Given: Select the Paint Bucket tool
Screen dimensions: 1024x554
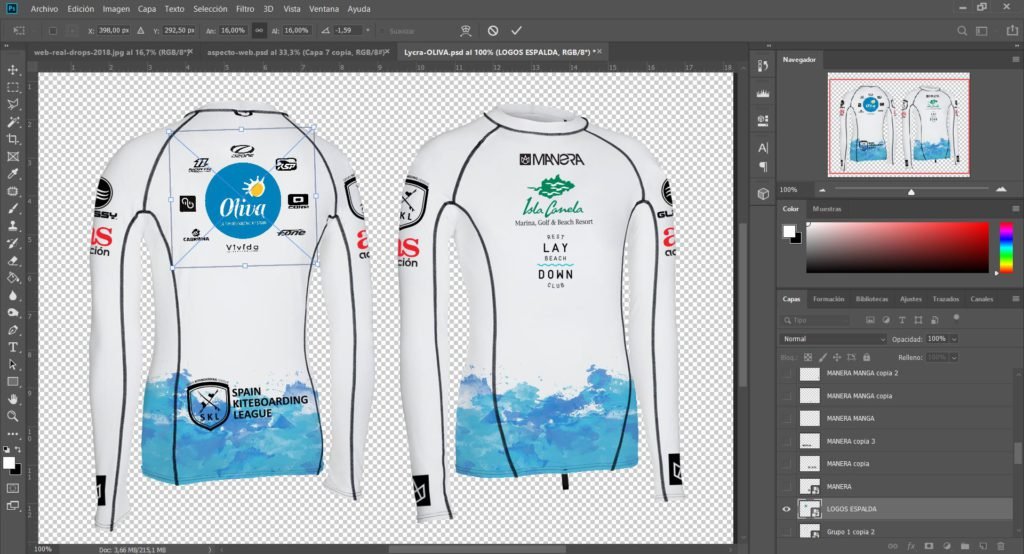Looking at the screenshot, I should (12, 278).
